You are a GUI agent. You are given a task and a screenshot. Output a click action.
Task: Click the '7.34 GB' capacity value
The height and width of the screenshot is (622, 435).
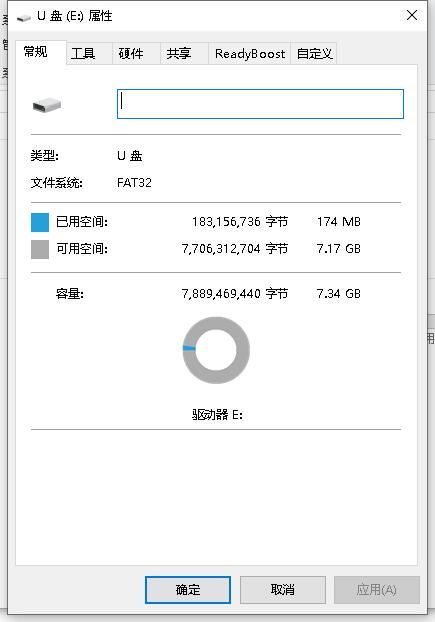click(339, 294)
